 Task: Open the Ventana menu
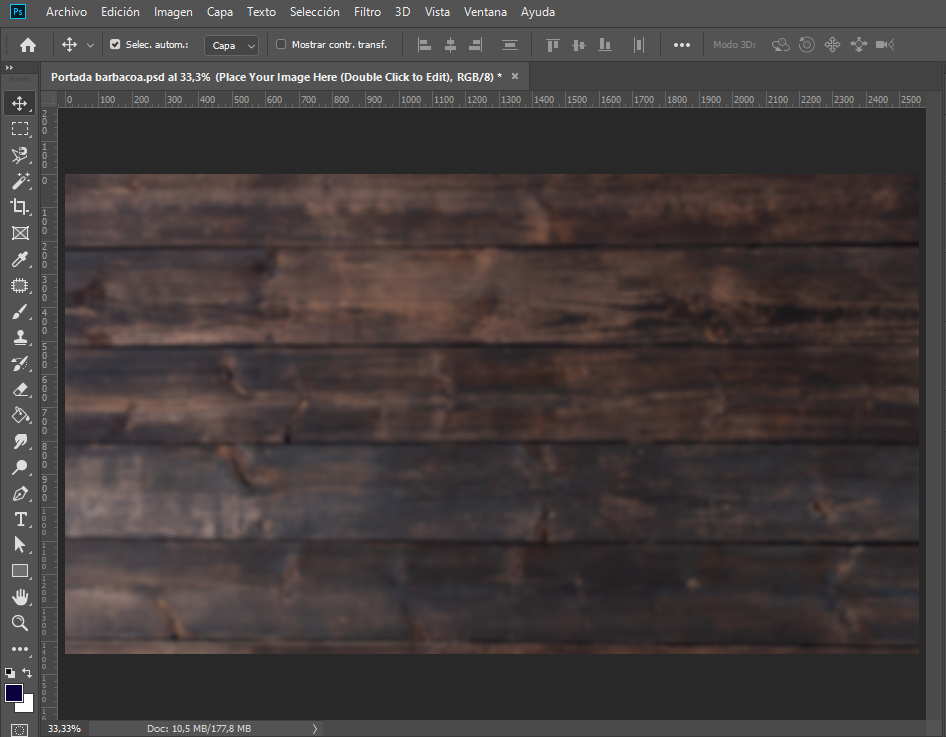(485, 12)
